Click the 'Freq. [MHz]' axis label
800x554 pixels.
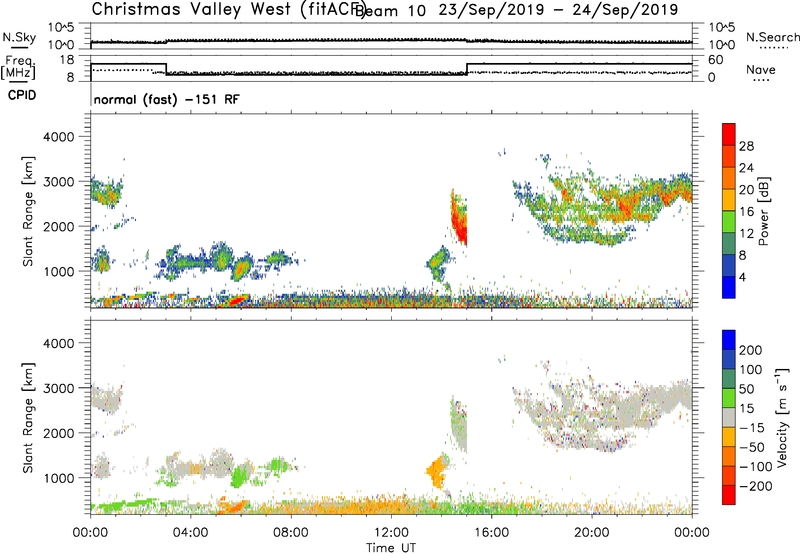pos(19,67)
